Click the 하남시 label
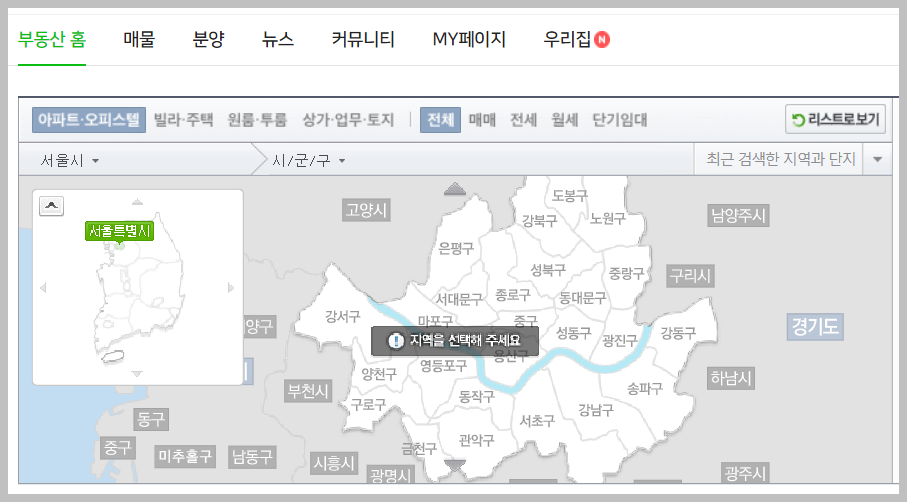The width and height of the screenshot is (907, 502). point(731,378)
